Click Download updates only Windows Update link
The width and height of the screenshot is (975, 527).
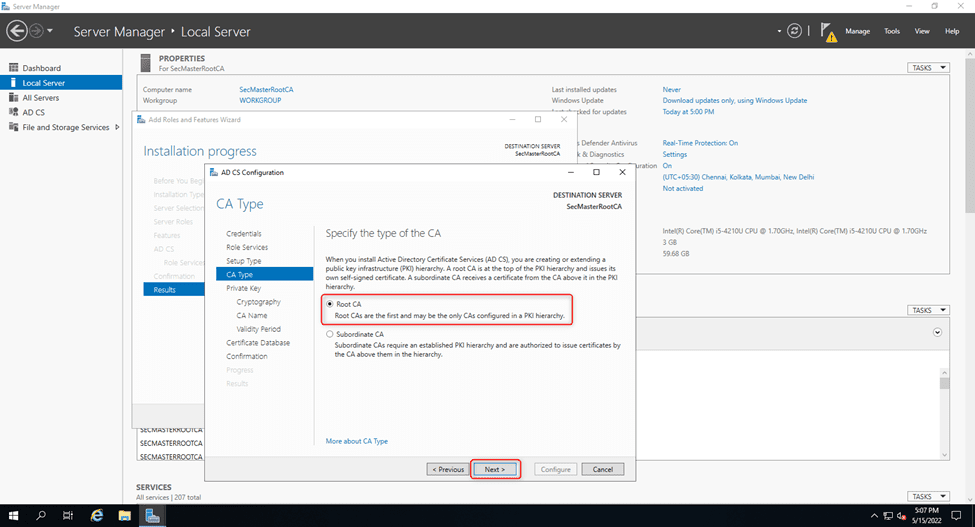(734, 101)
